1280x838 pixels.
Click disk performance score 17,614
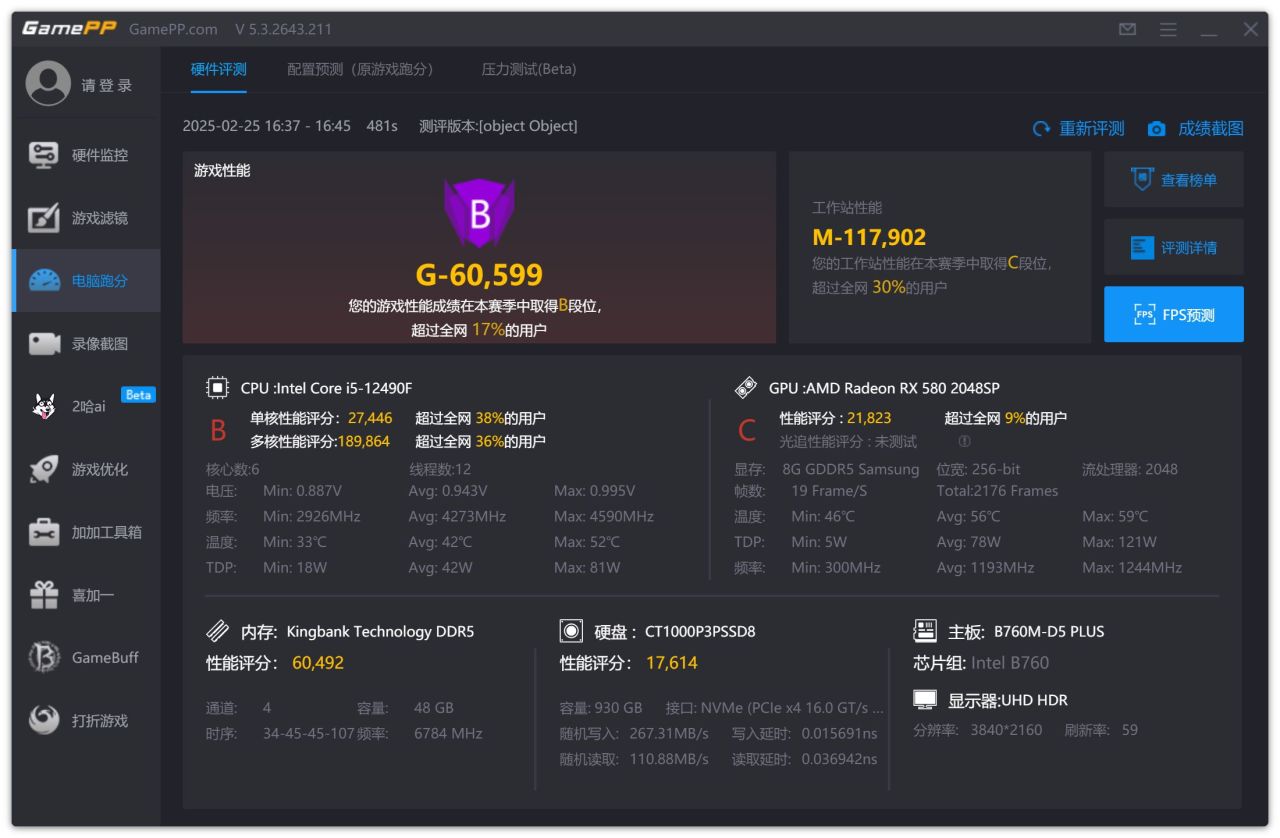pos(672,663)
